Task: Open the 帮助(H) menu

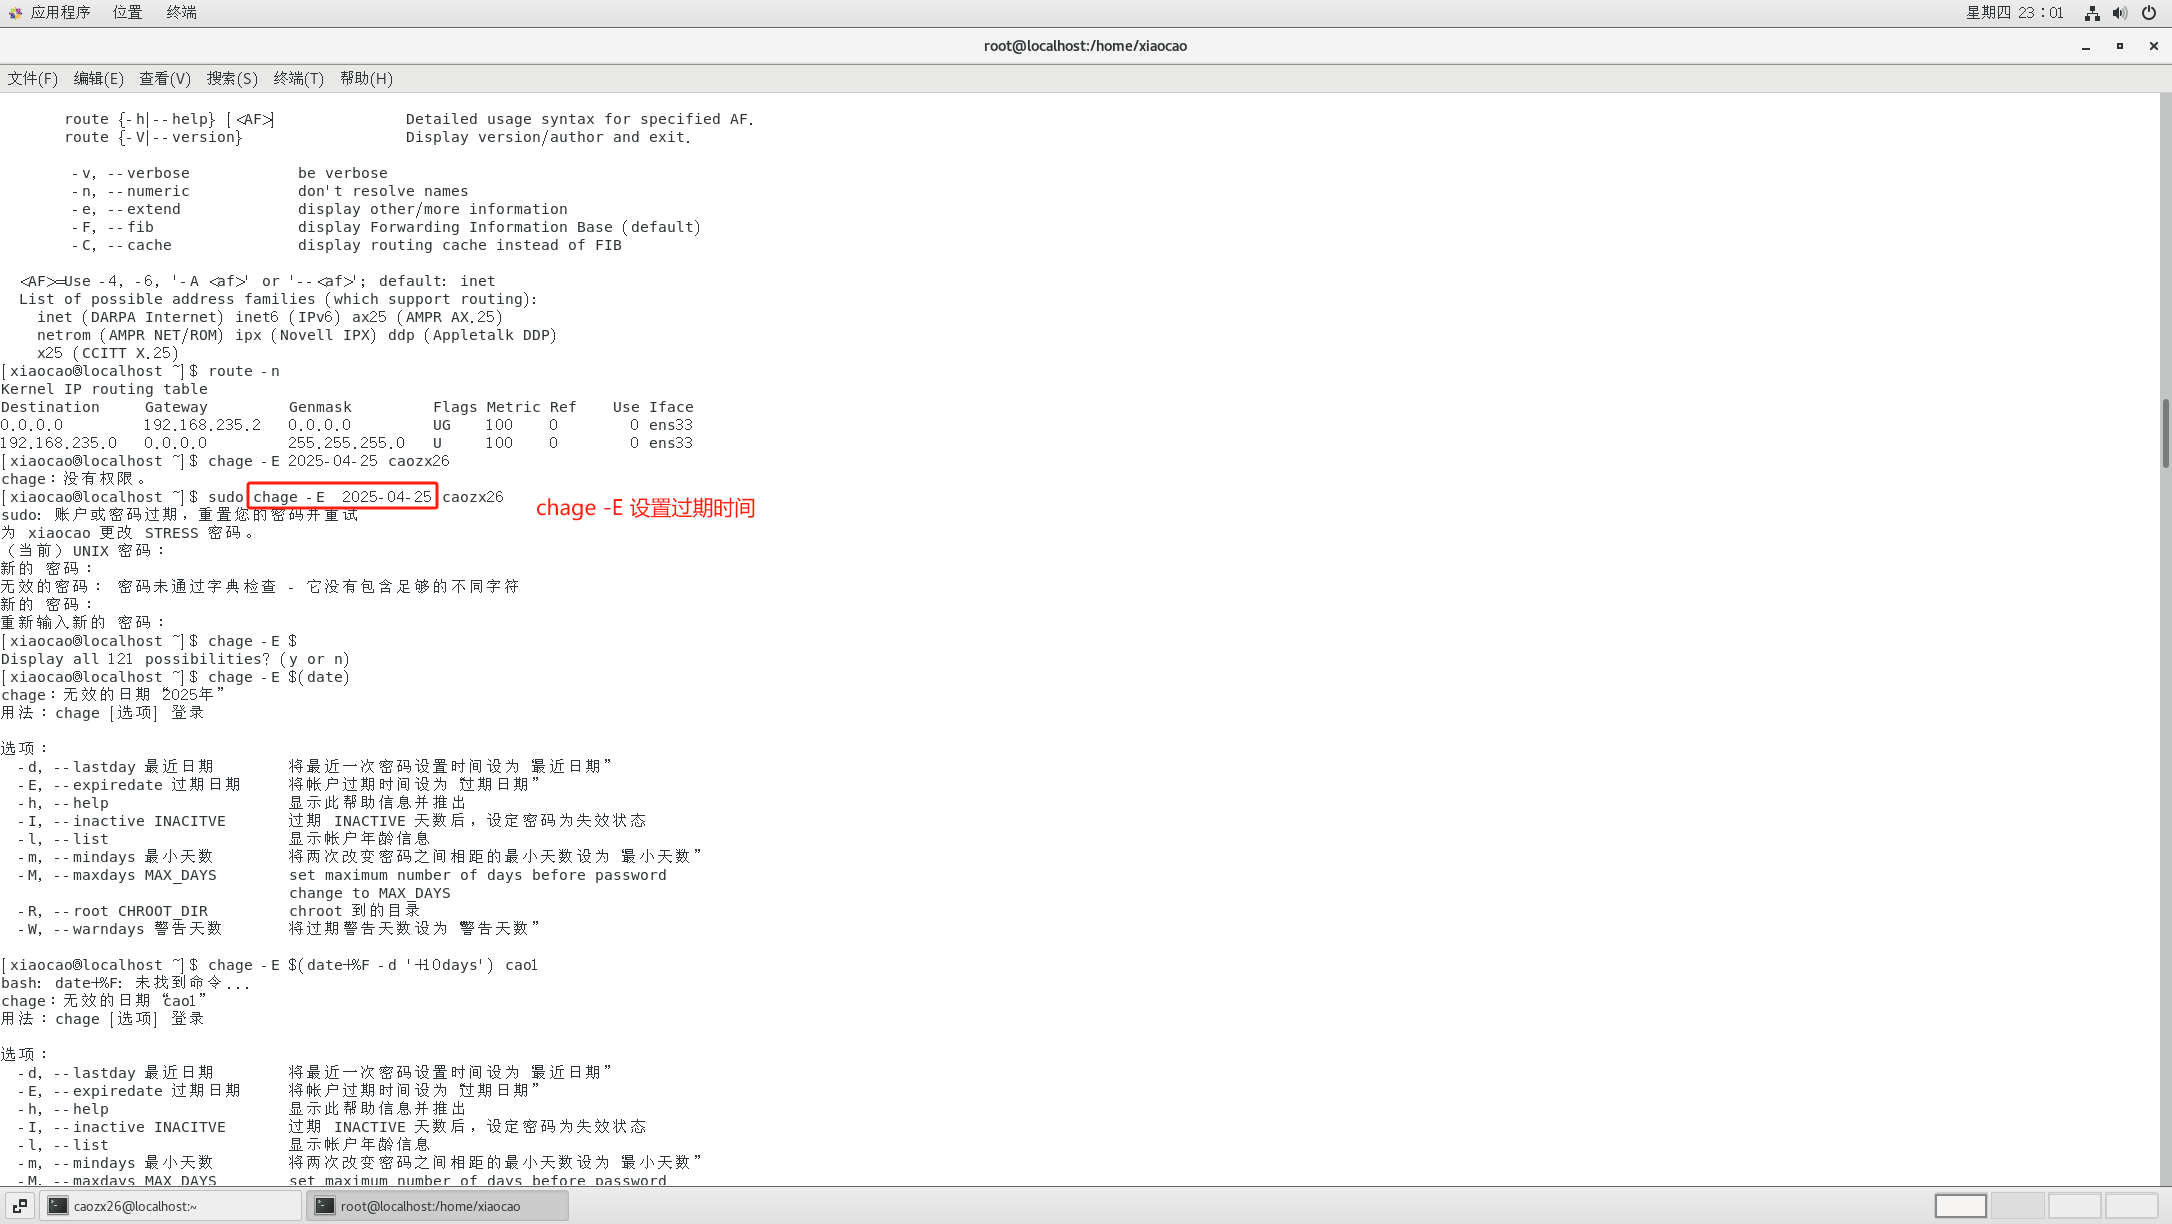Action: [365, 78]
